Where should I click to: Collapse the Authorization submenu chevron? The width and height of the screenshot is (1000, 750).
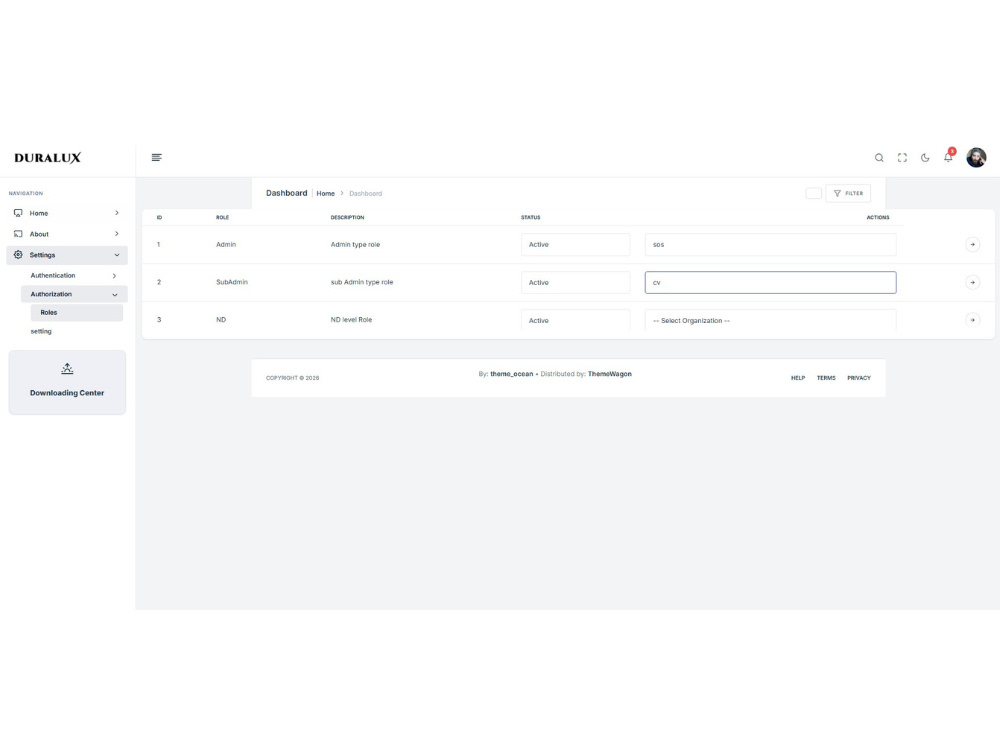(x=115, y=295)
